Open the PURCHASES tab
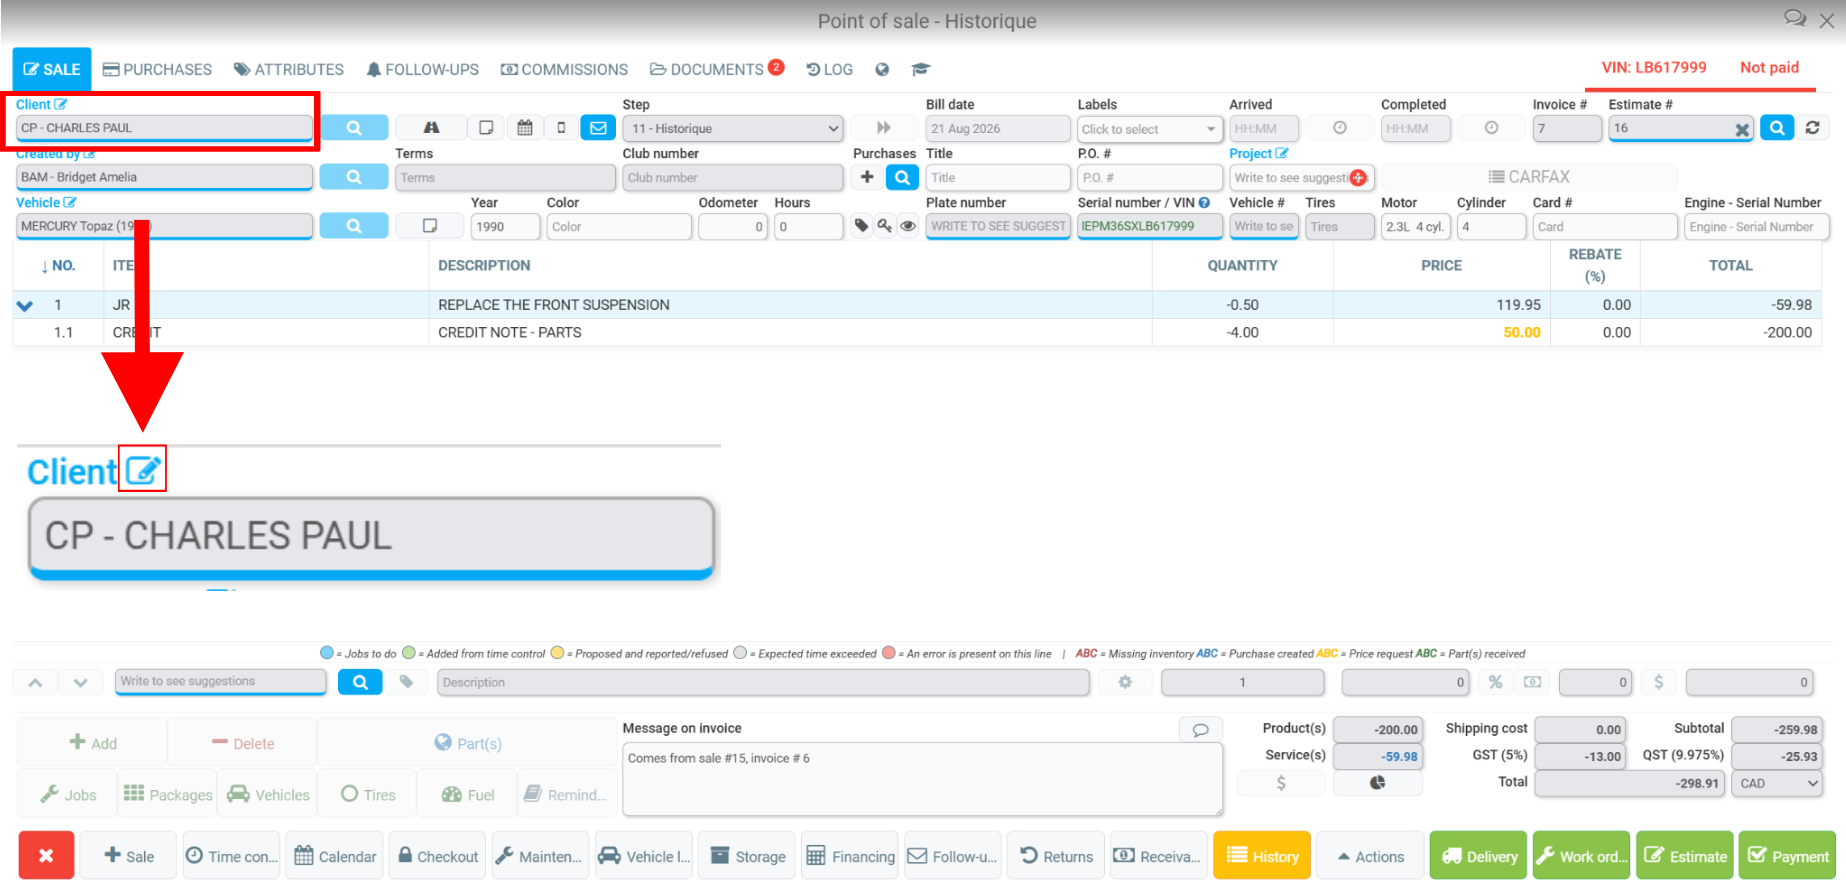The image size is (1846, 886). click(x=158, y=69)
